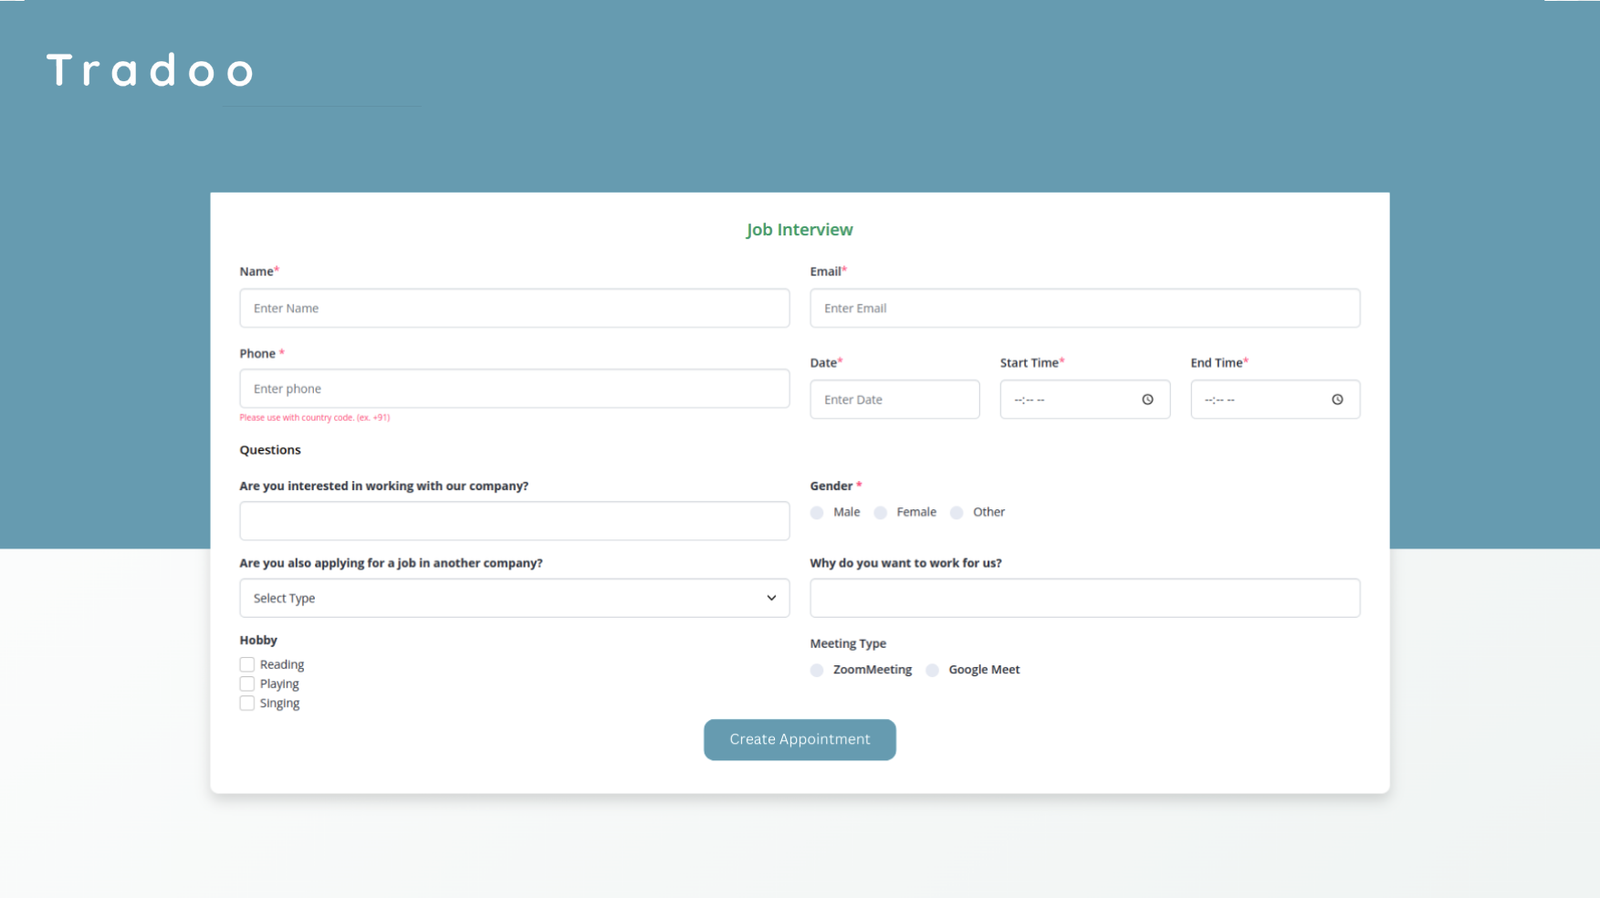Tick the Playing hobby checkbox

[247, 684]
